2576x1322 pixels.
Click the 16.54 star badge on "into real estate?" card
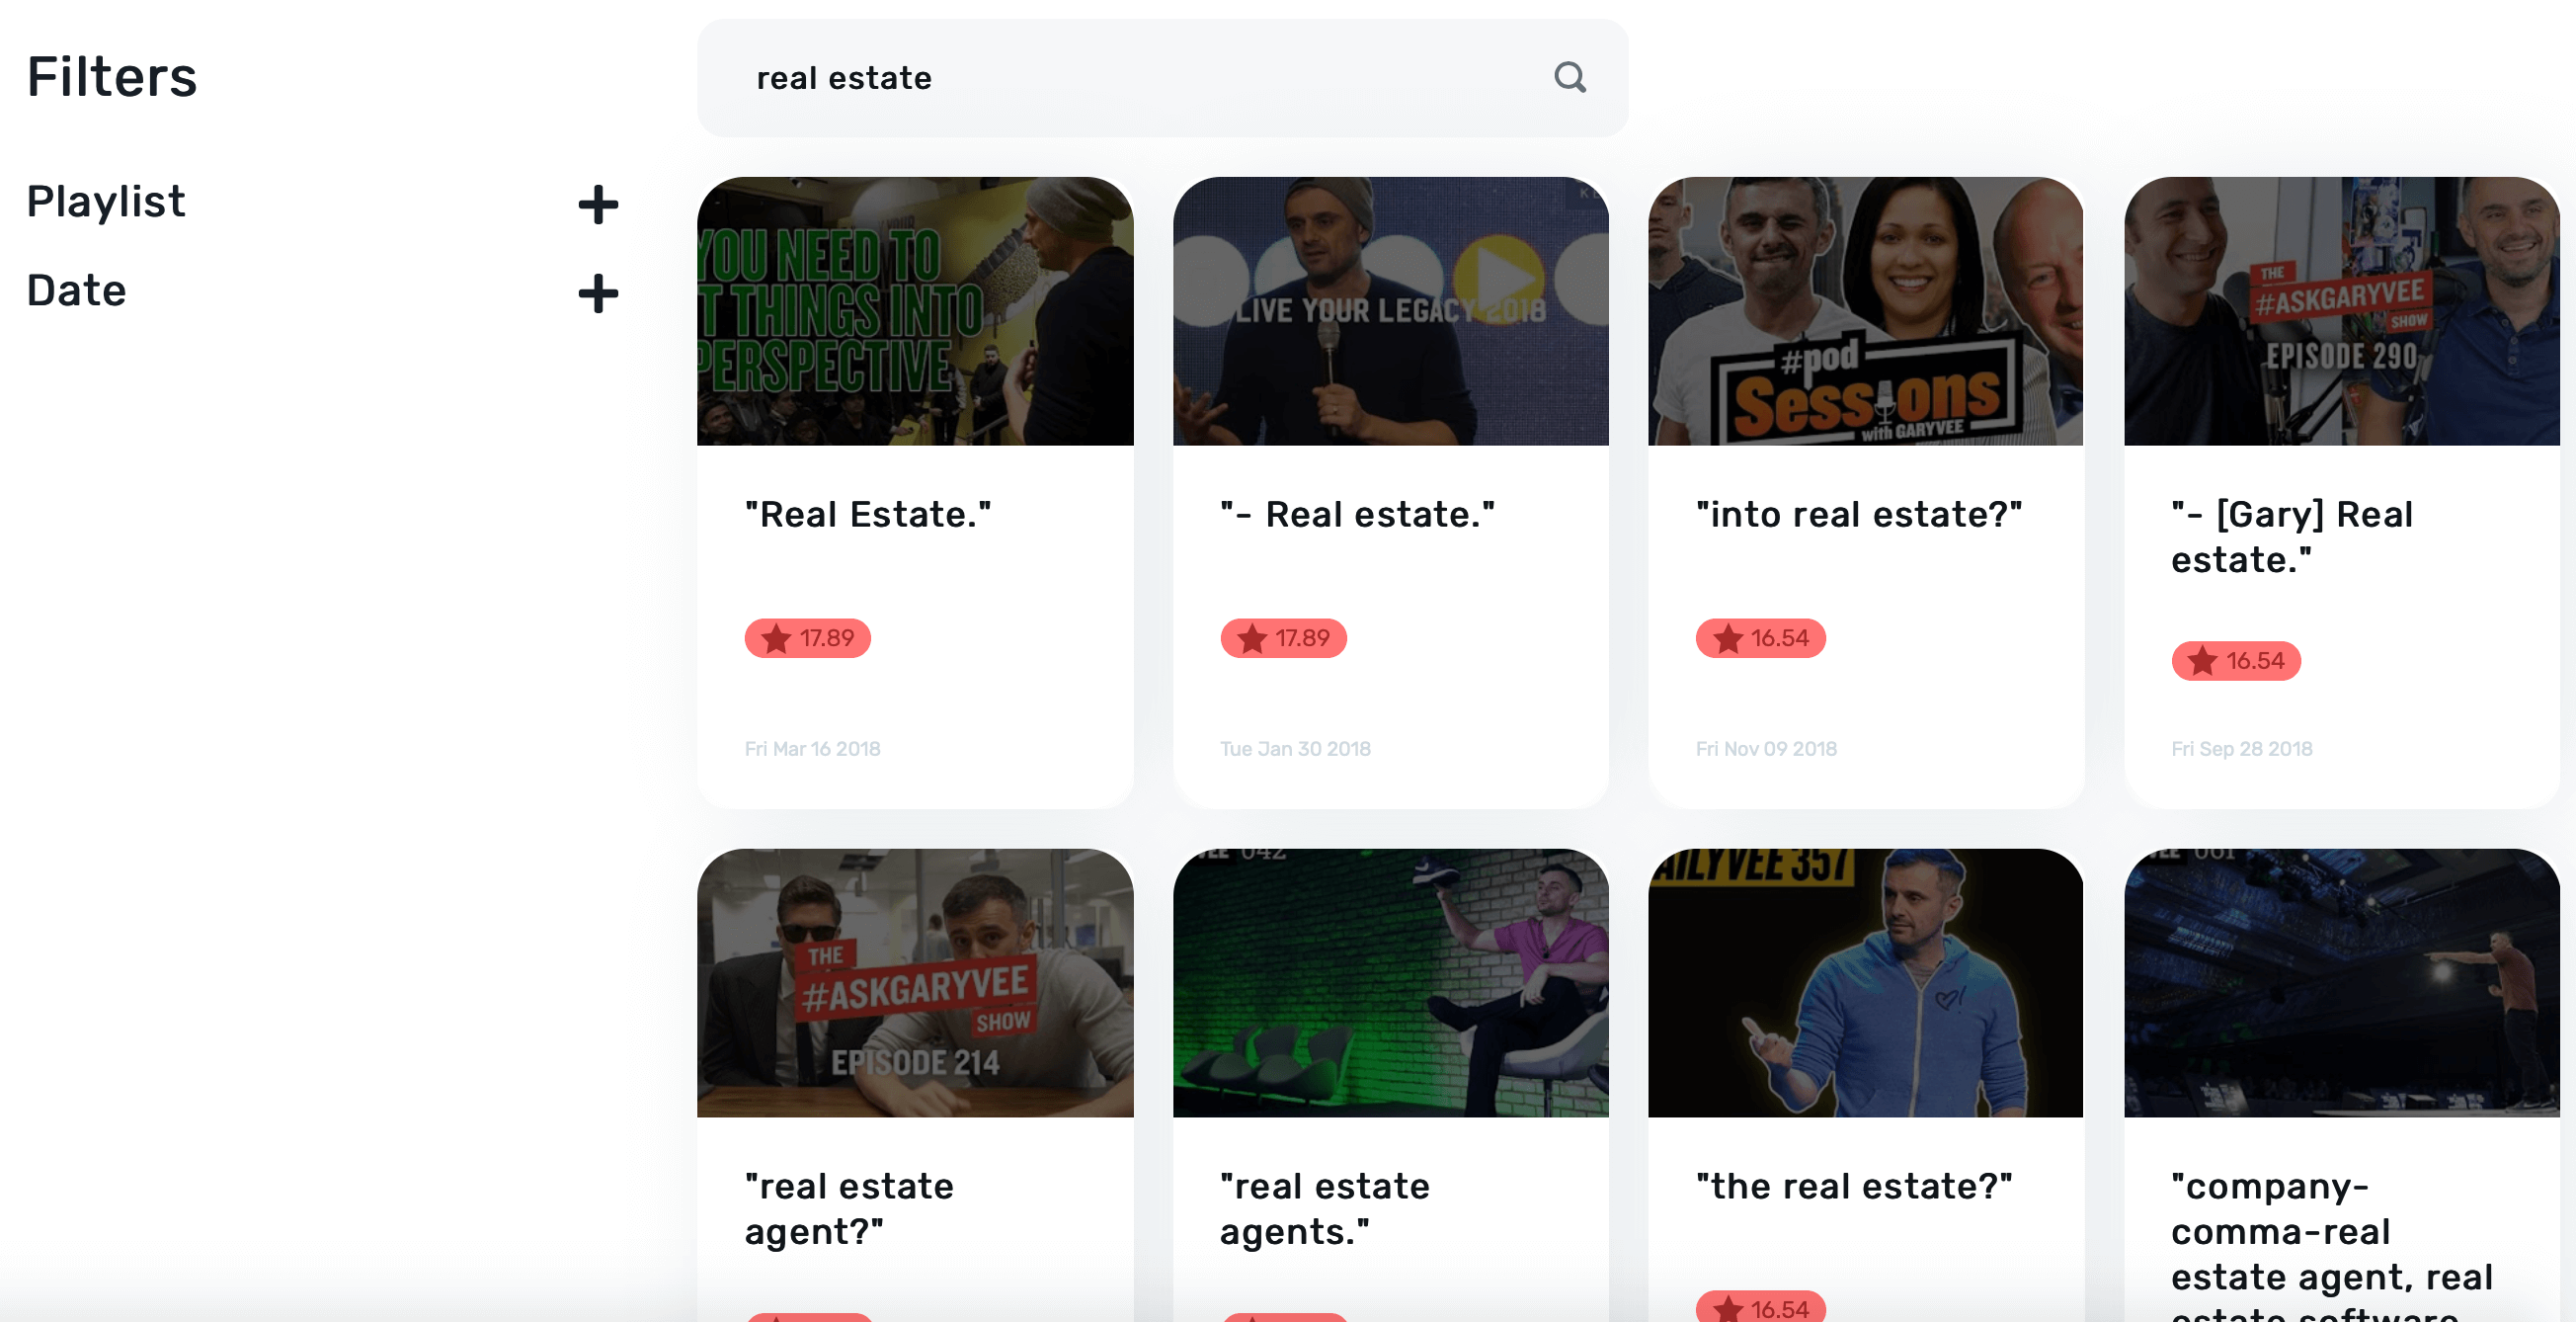click(x=1760, y=638)
